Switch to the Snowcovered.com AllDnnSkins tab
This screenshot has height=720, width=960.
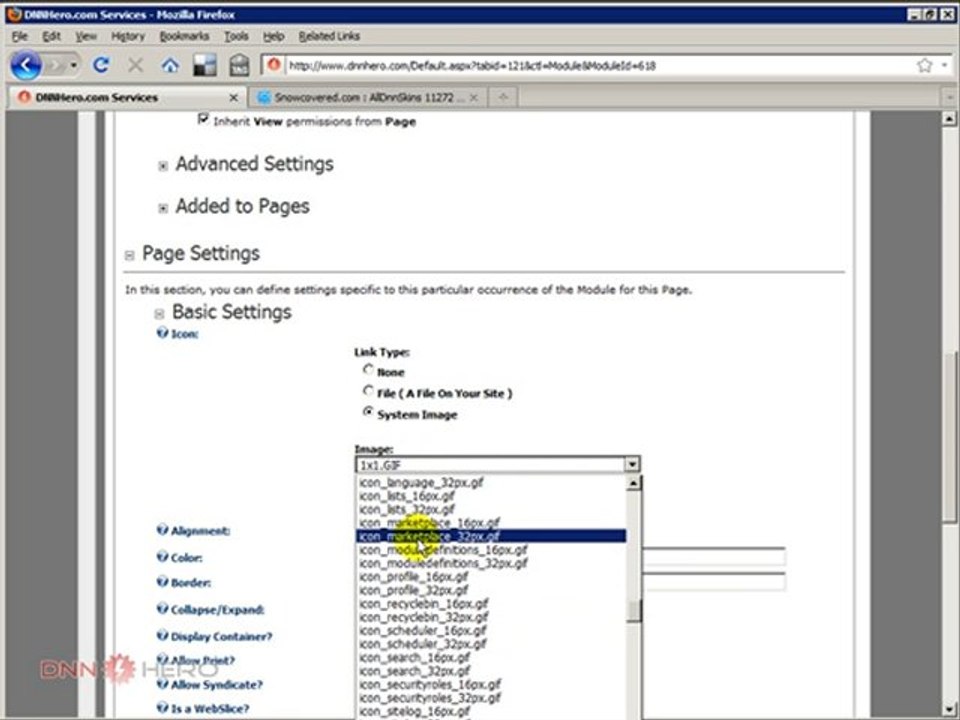pyautogui.click(x=369, y=97)
